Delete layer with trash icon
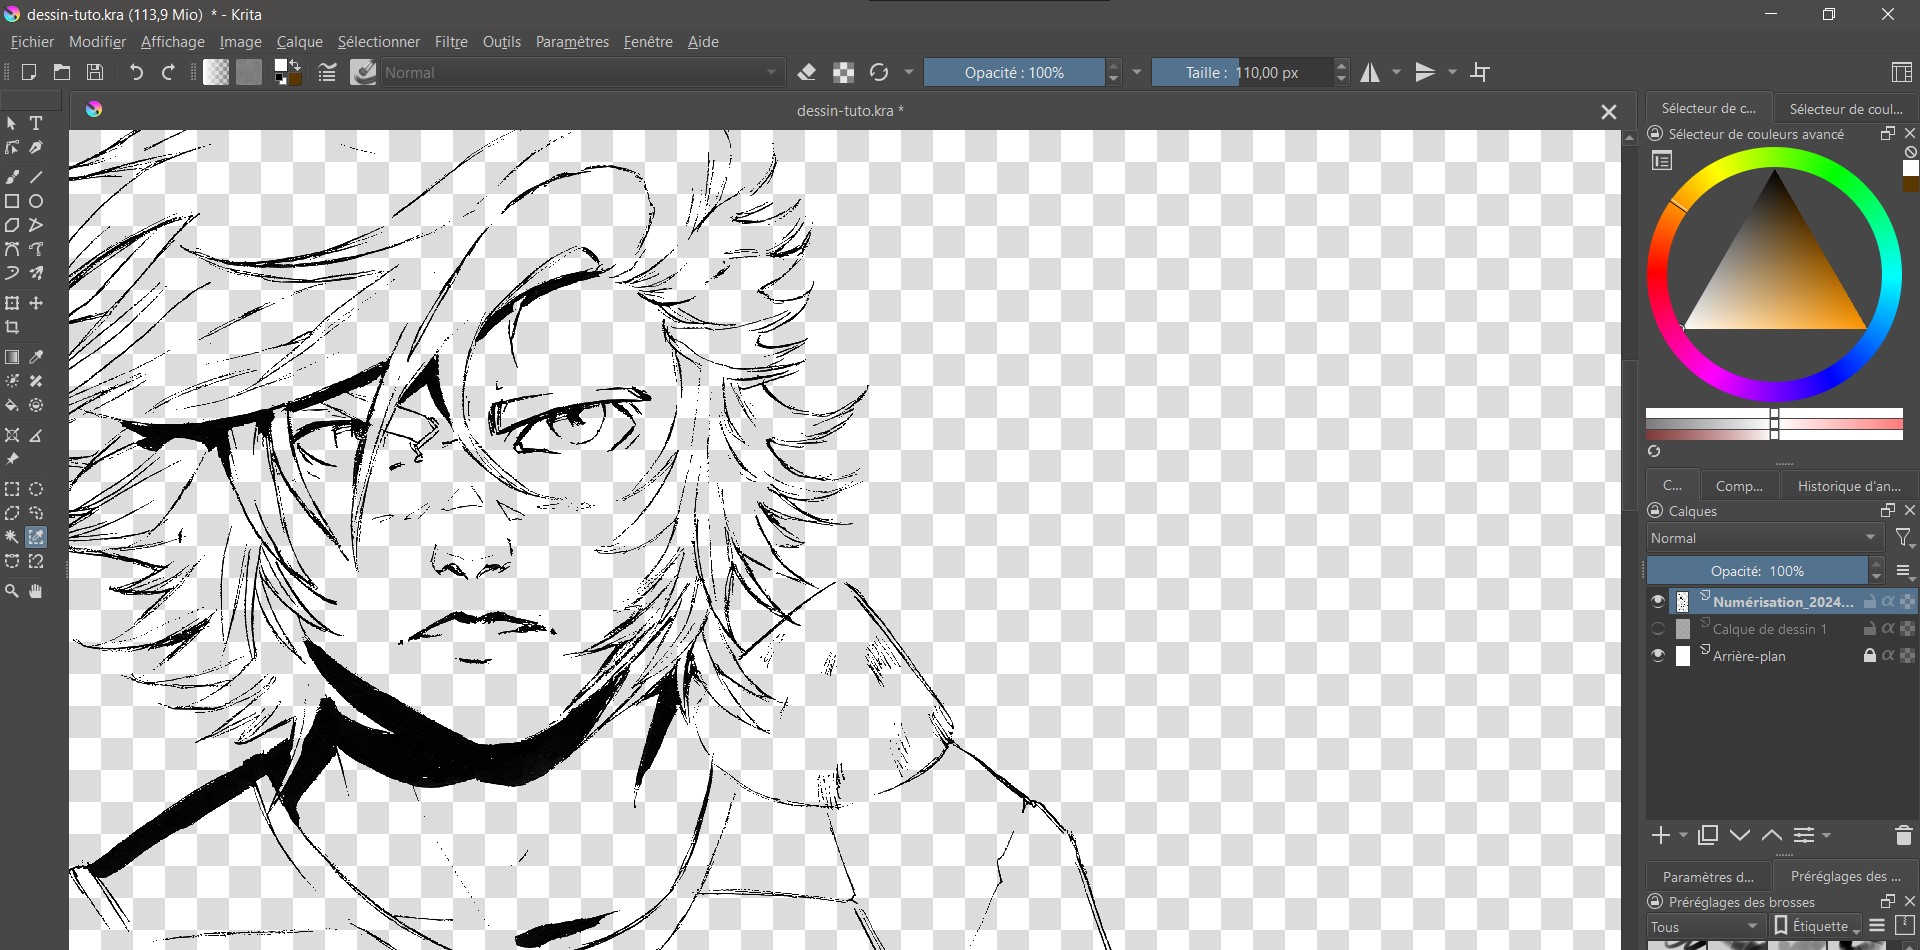Image resolution: width=1920 pixels, height=950 pixels. click(x=1903, y=835)
